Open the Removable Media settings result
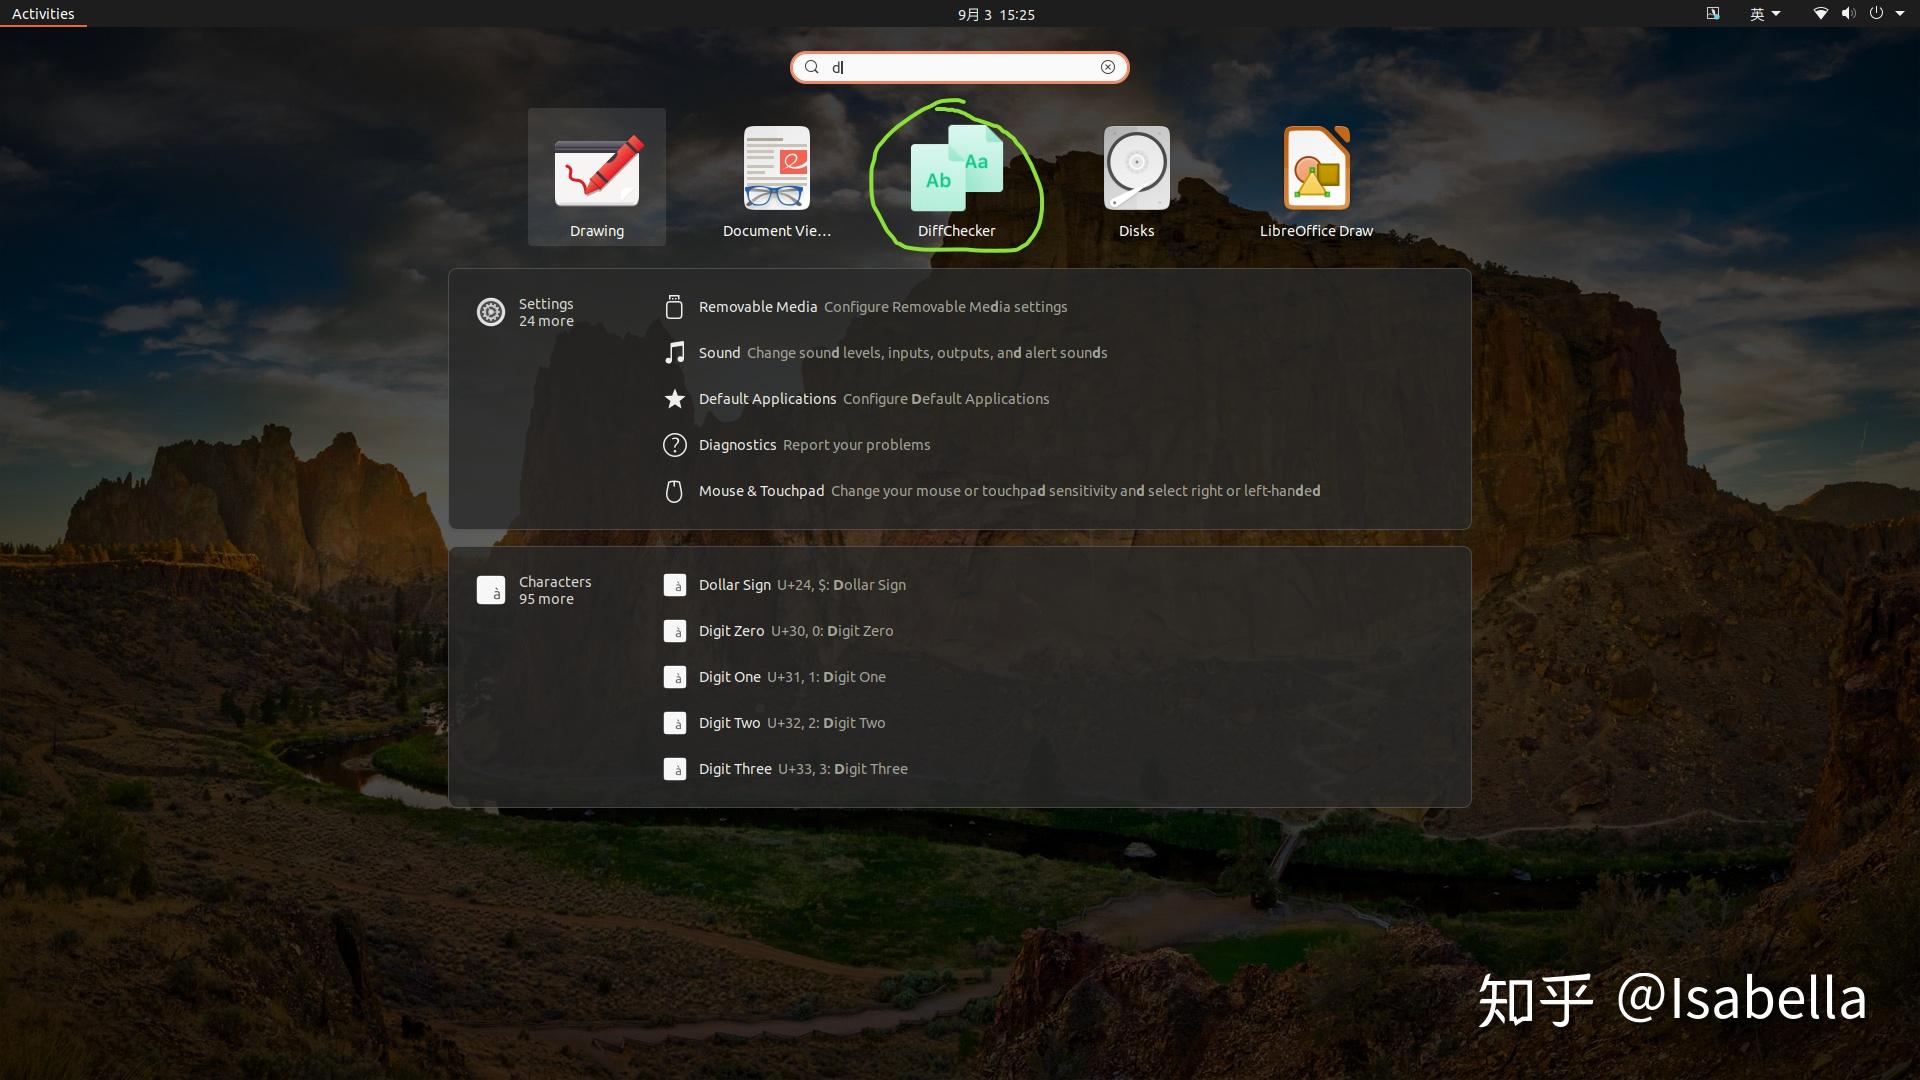 1060,307
